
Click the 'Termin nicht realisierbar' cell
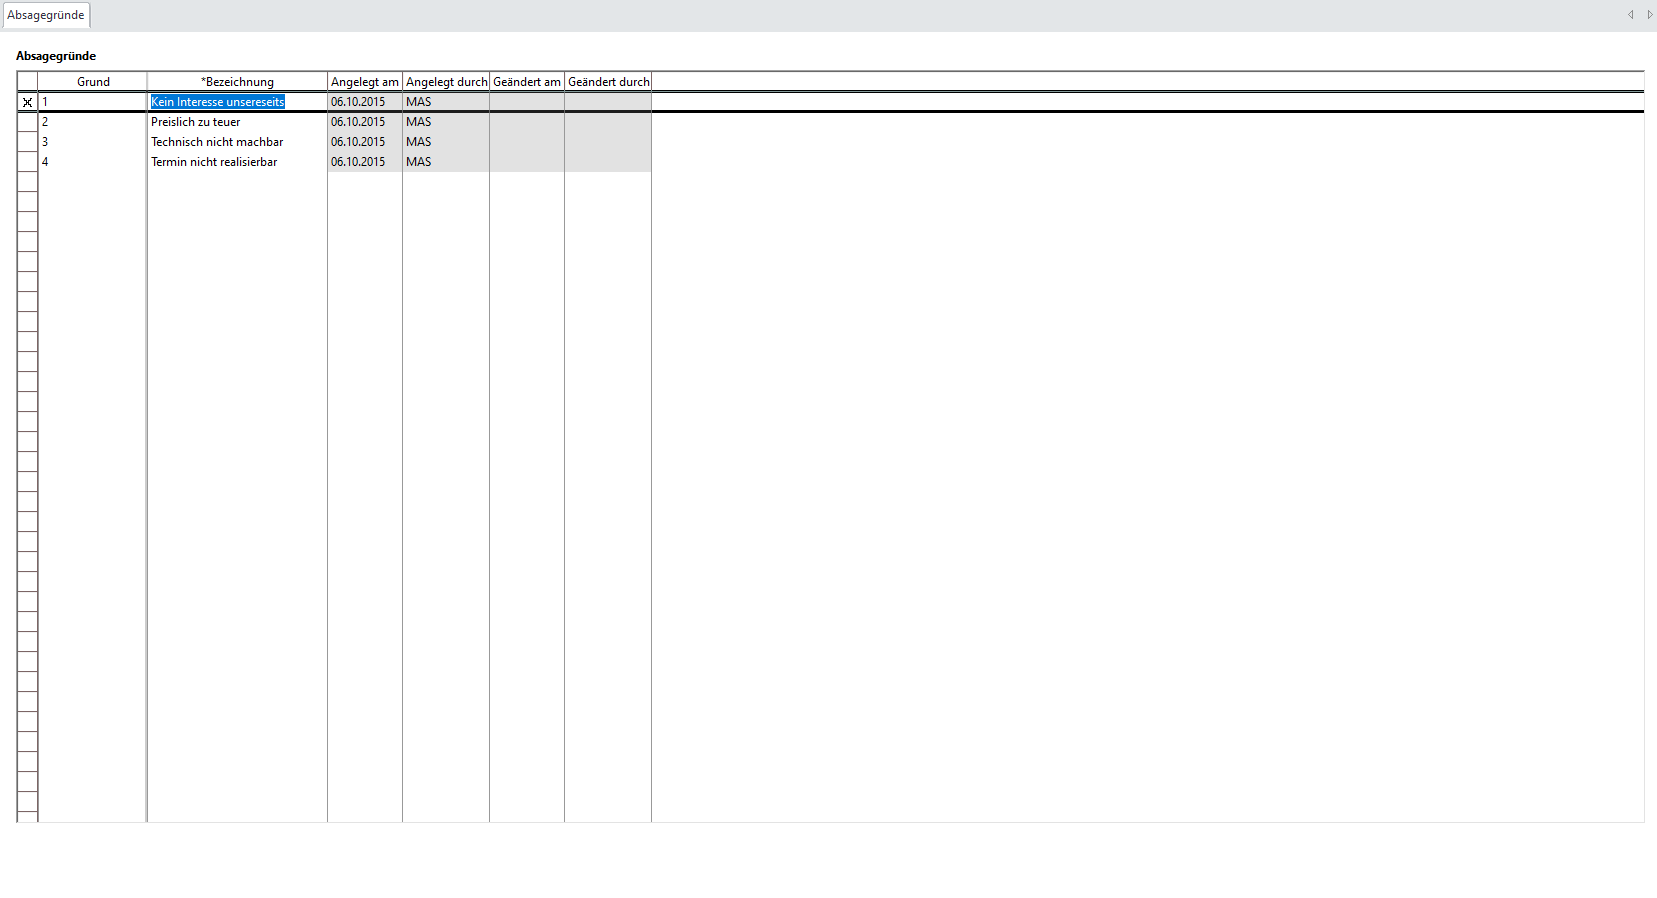coord(214,162)
